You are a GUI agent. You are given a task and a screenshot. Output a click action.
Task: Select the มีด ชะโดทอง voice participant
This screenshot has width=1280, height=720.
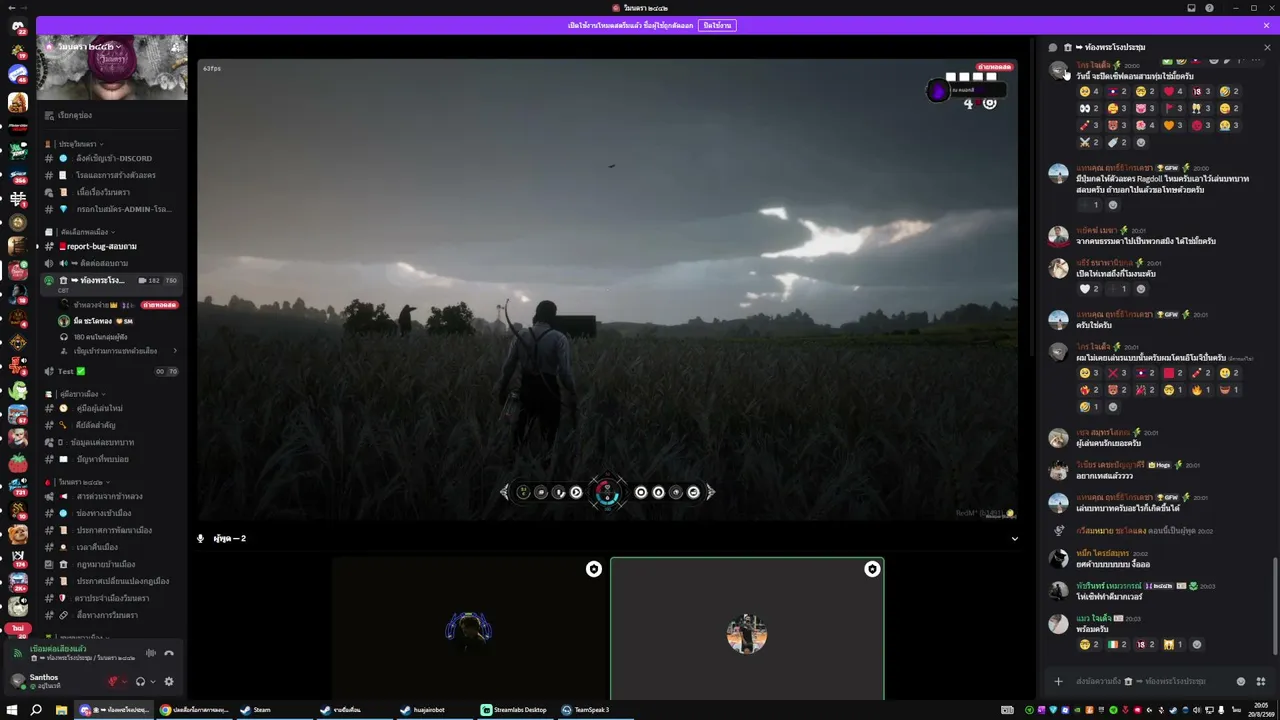pos(118,321)
